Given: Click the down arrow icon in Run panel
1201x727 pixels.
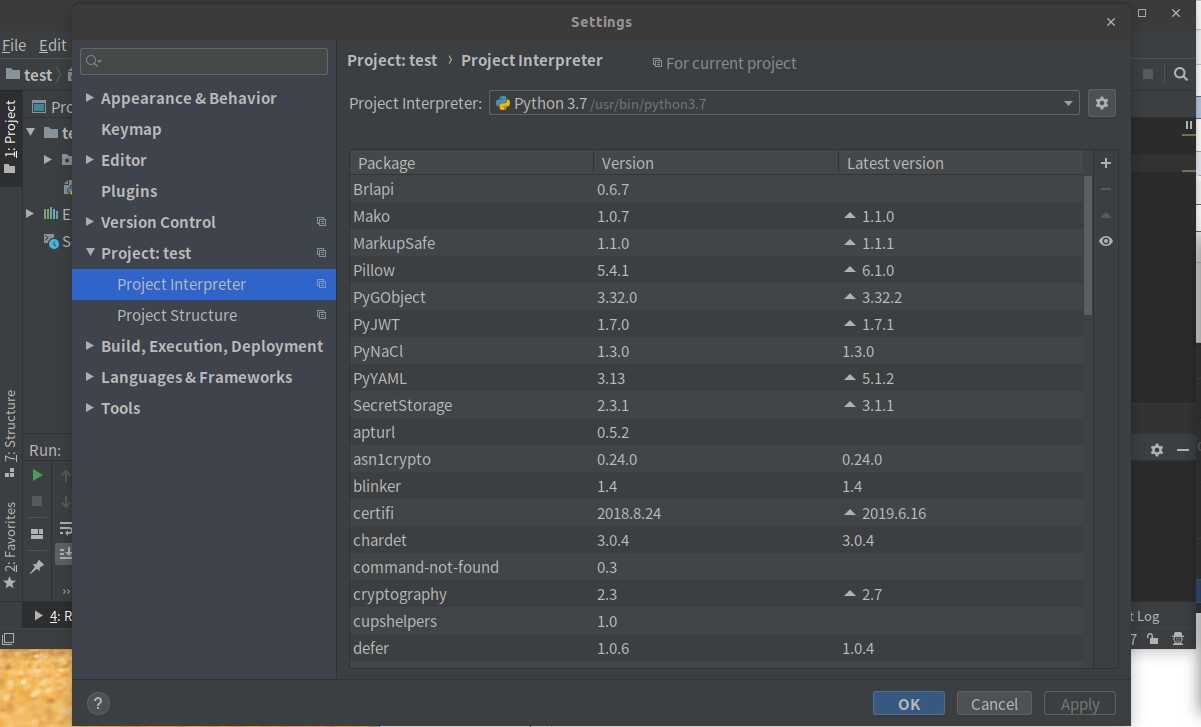Looking at the screenshot, I should point(65,501).
